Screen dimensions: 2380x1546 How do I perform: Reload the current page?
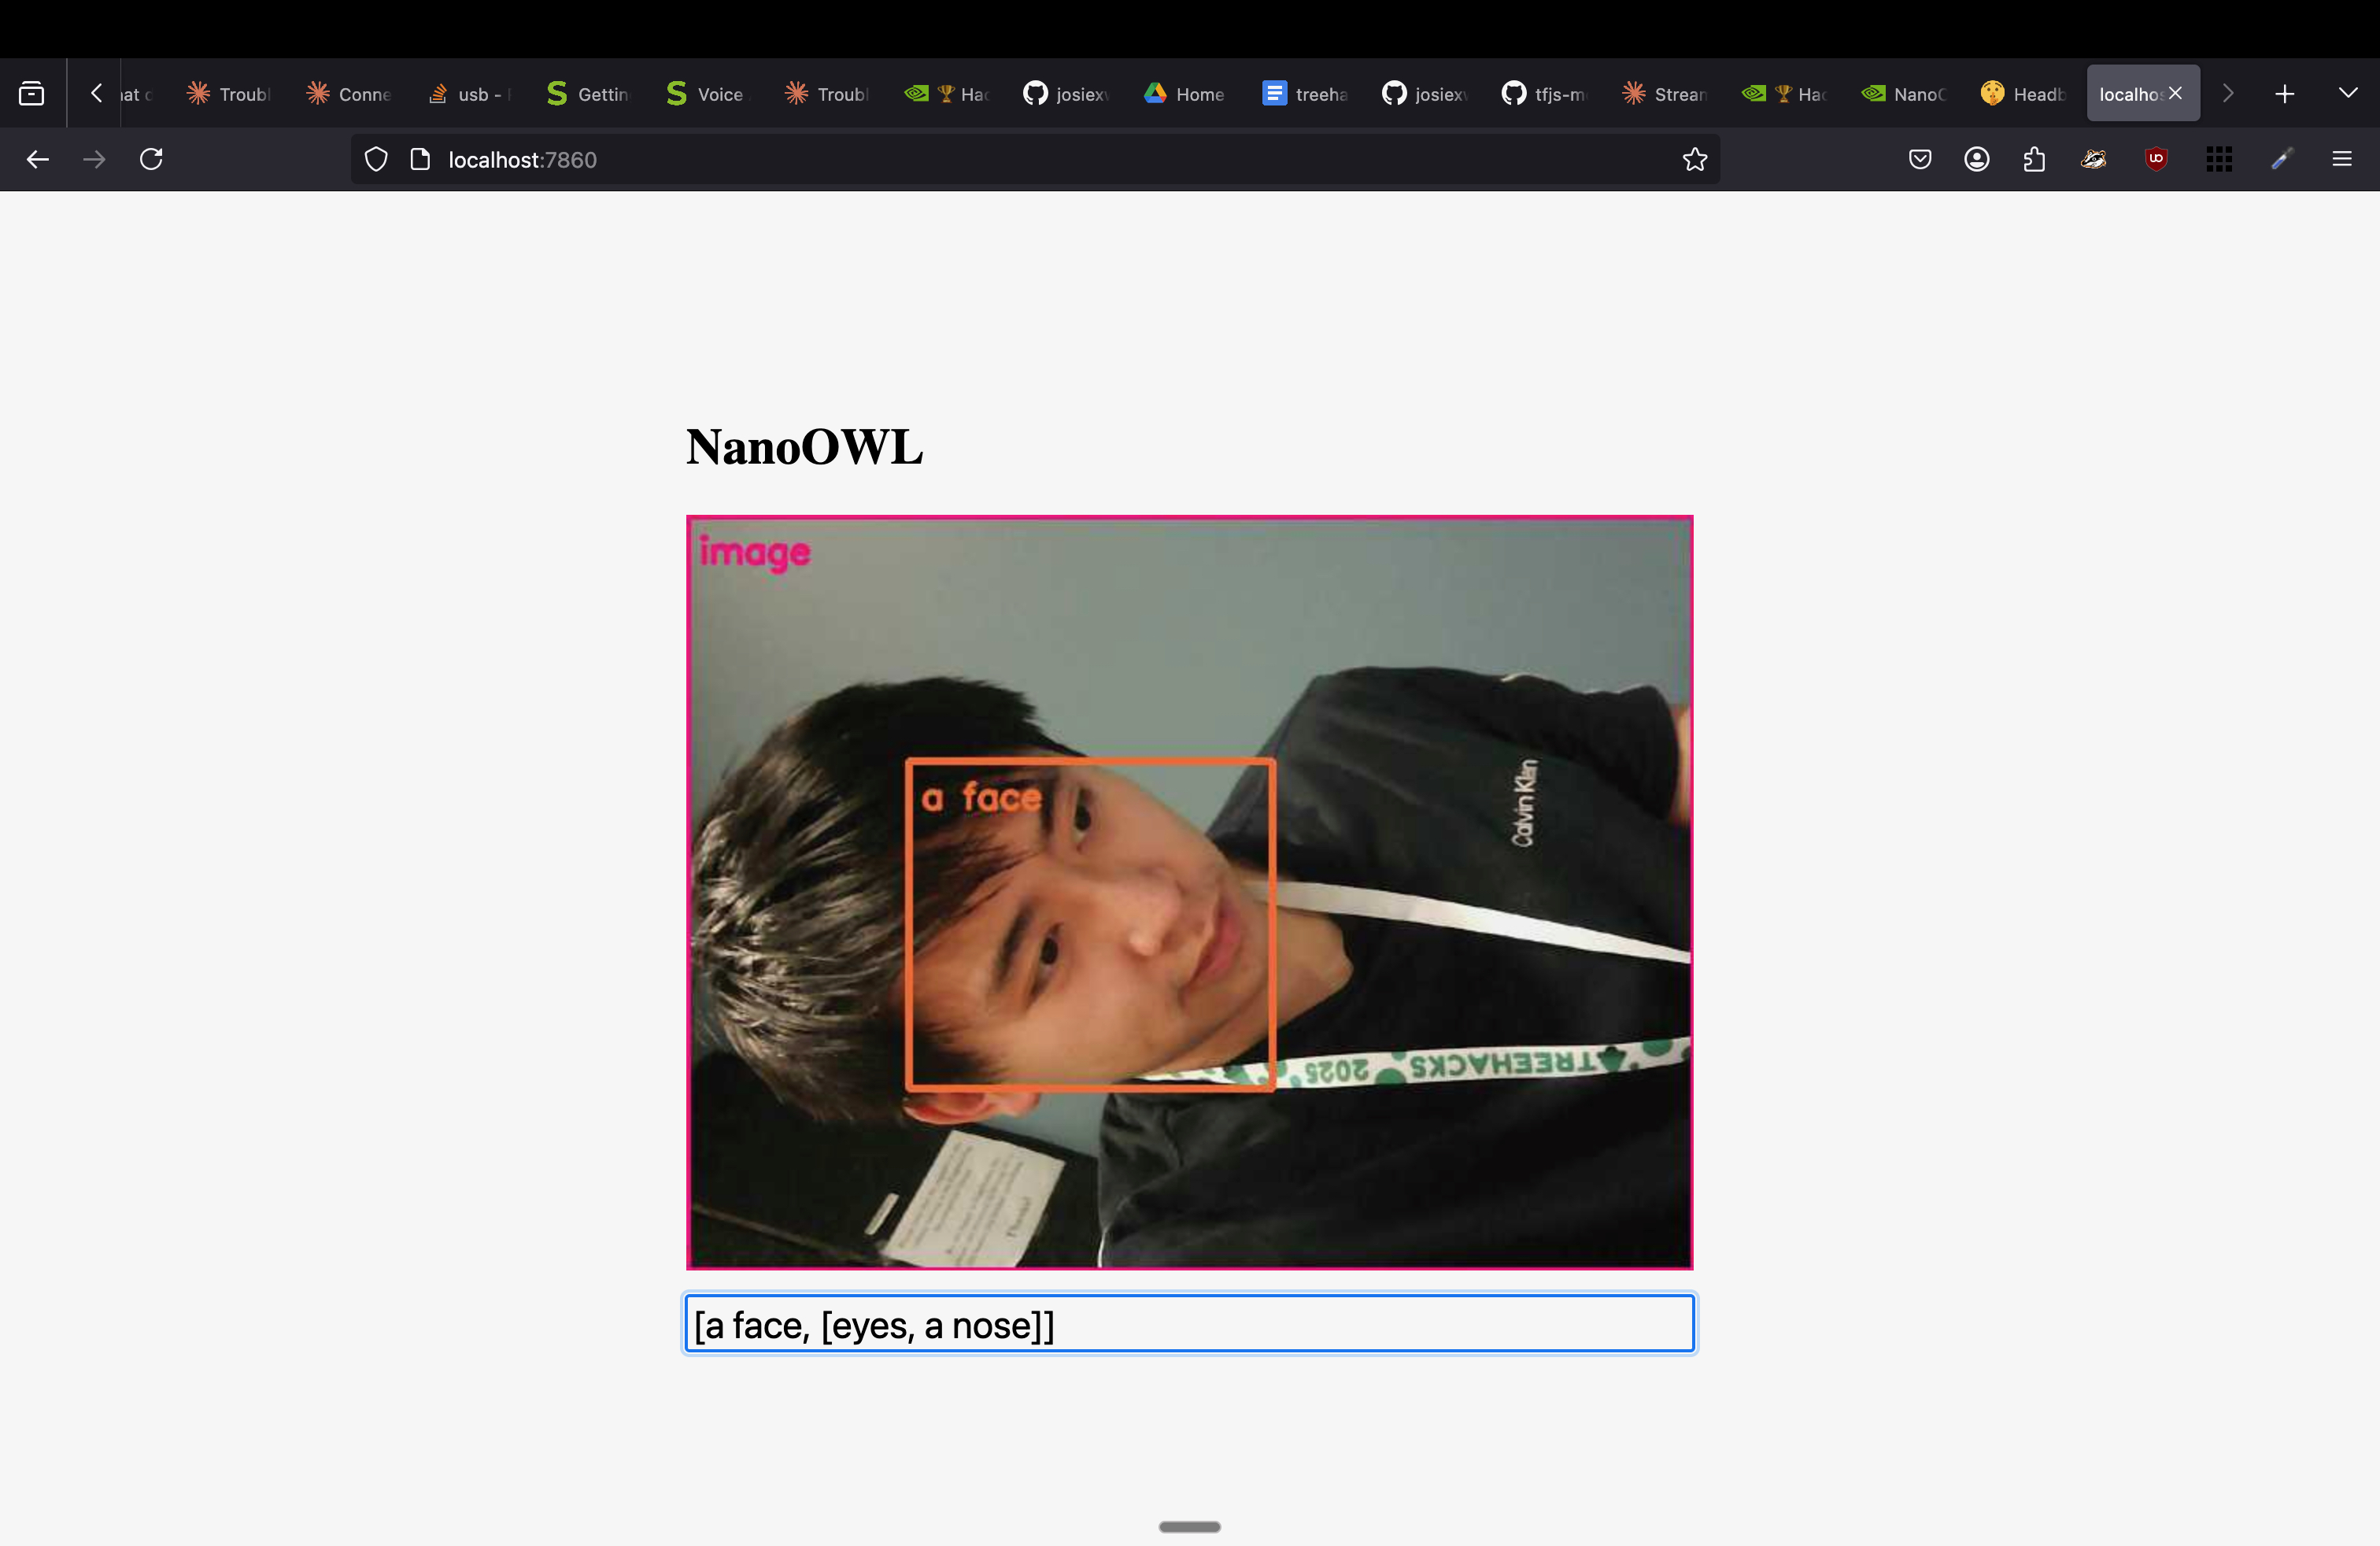[x=151, y=160]
